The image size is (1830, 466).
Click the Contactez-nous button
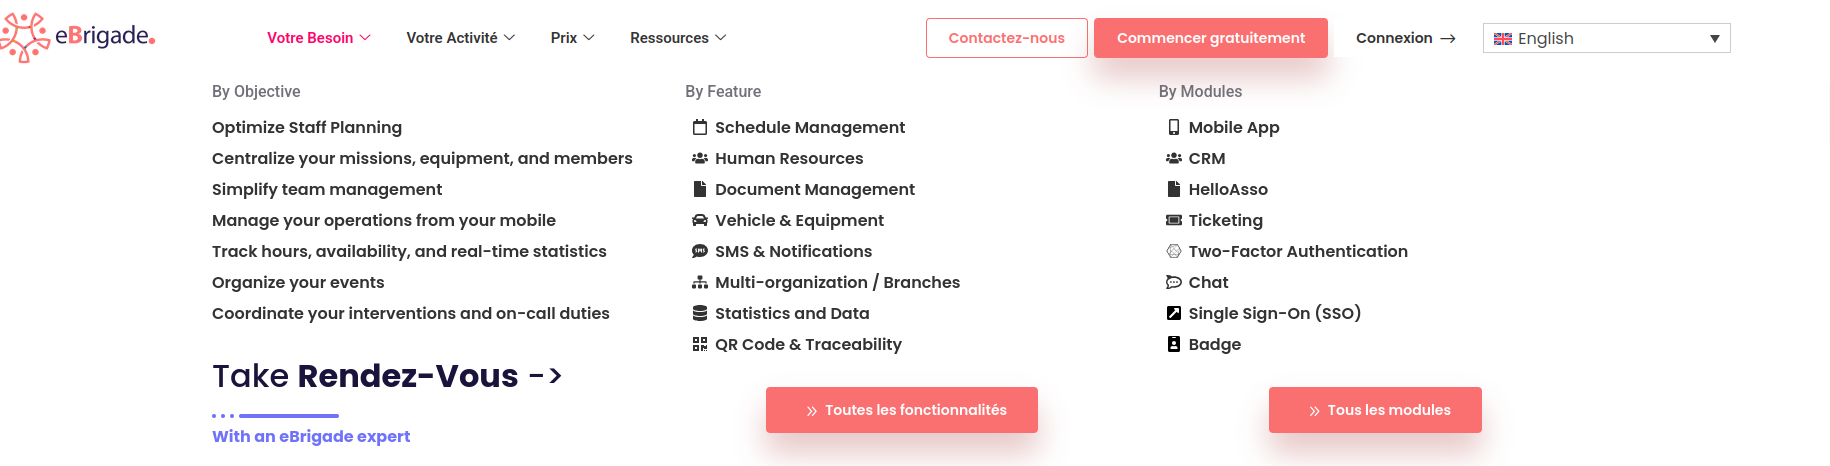point(1006,38)
